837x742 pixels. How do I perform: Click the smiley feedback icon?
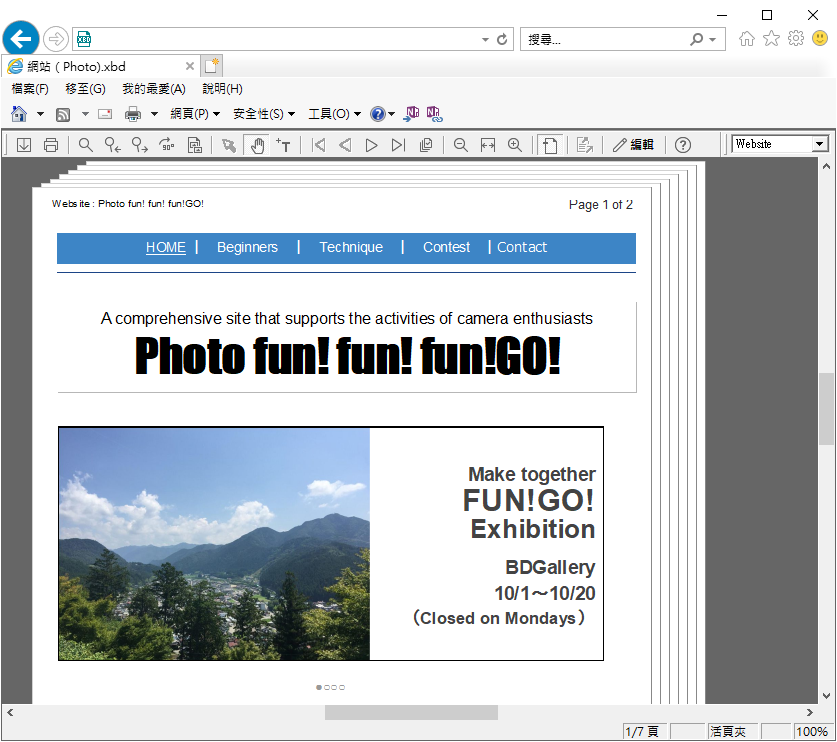tap(820, 38)
